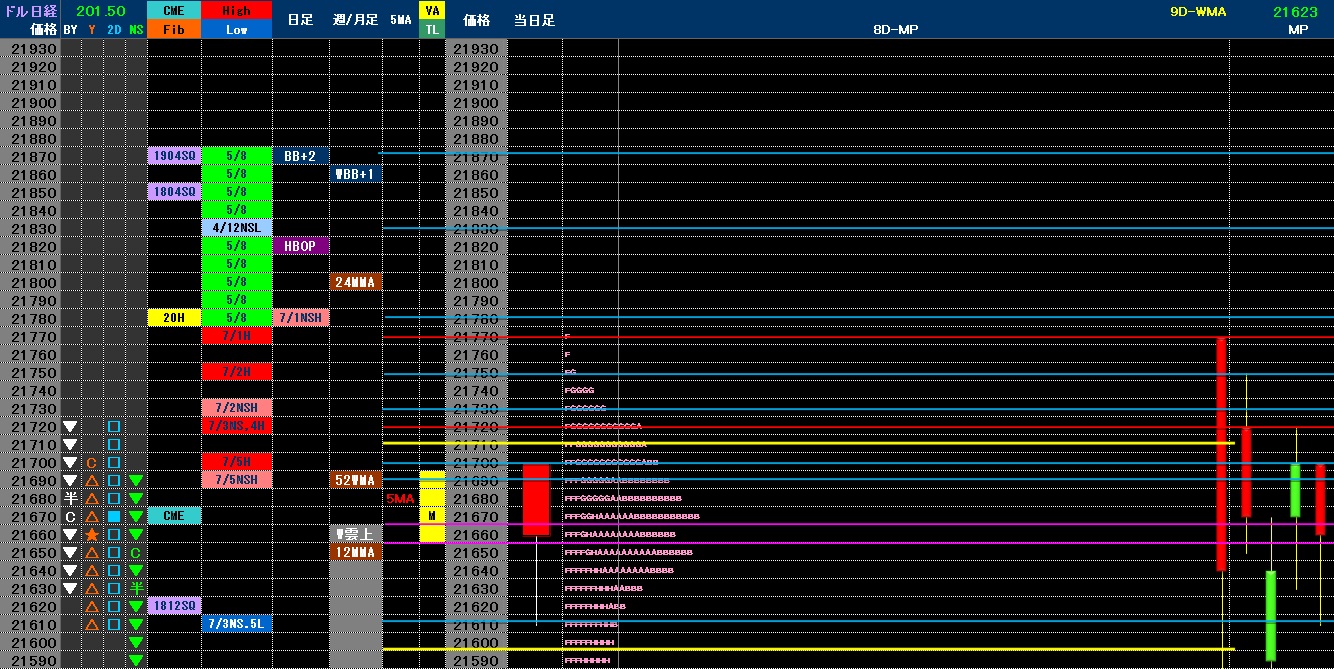
Task: Click the orange Fib header cell
Action: click(174, 30)
